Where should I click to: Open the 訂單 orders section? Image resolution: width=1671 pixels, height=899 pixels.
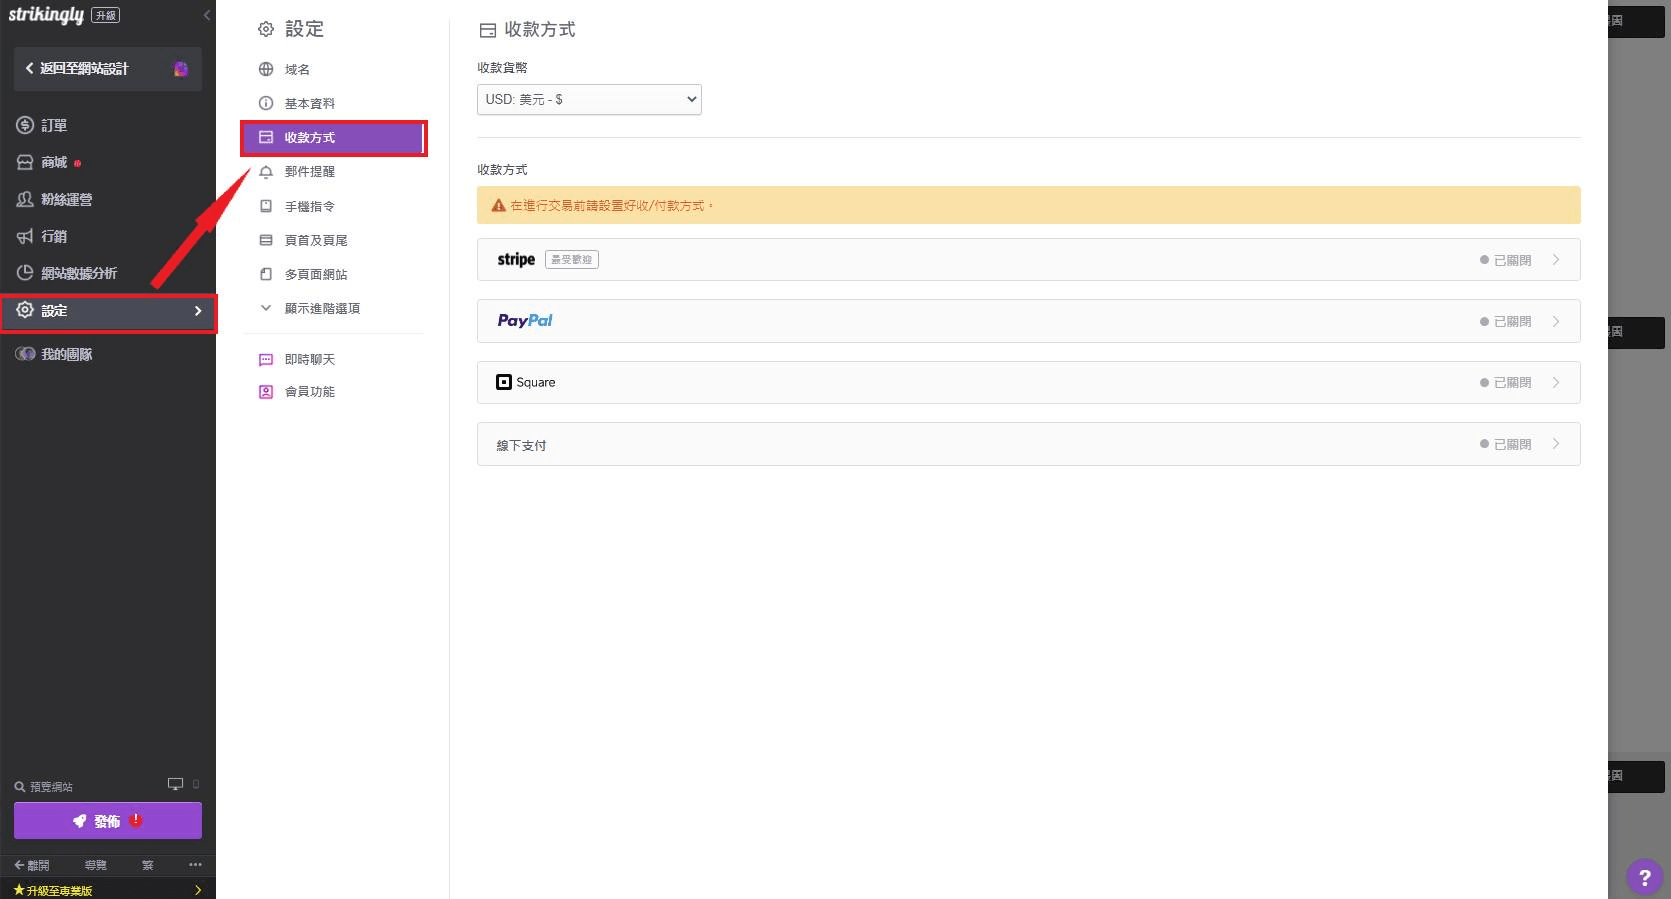[x=54, y=126]
